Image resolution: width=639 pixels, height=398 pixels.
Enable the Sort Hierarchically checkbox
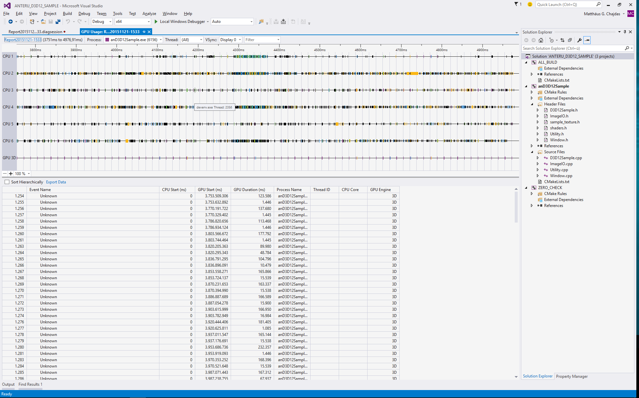7,182
